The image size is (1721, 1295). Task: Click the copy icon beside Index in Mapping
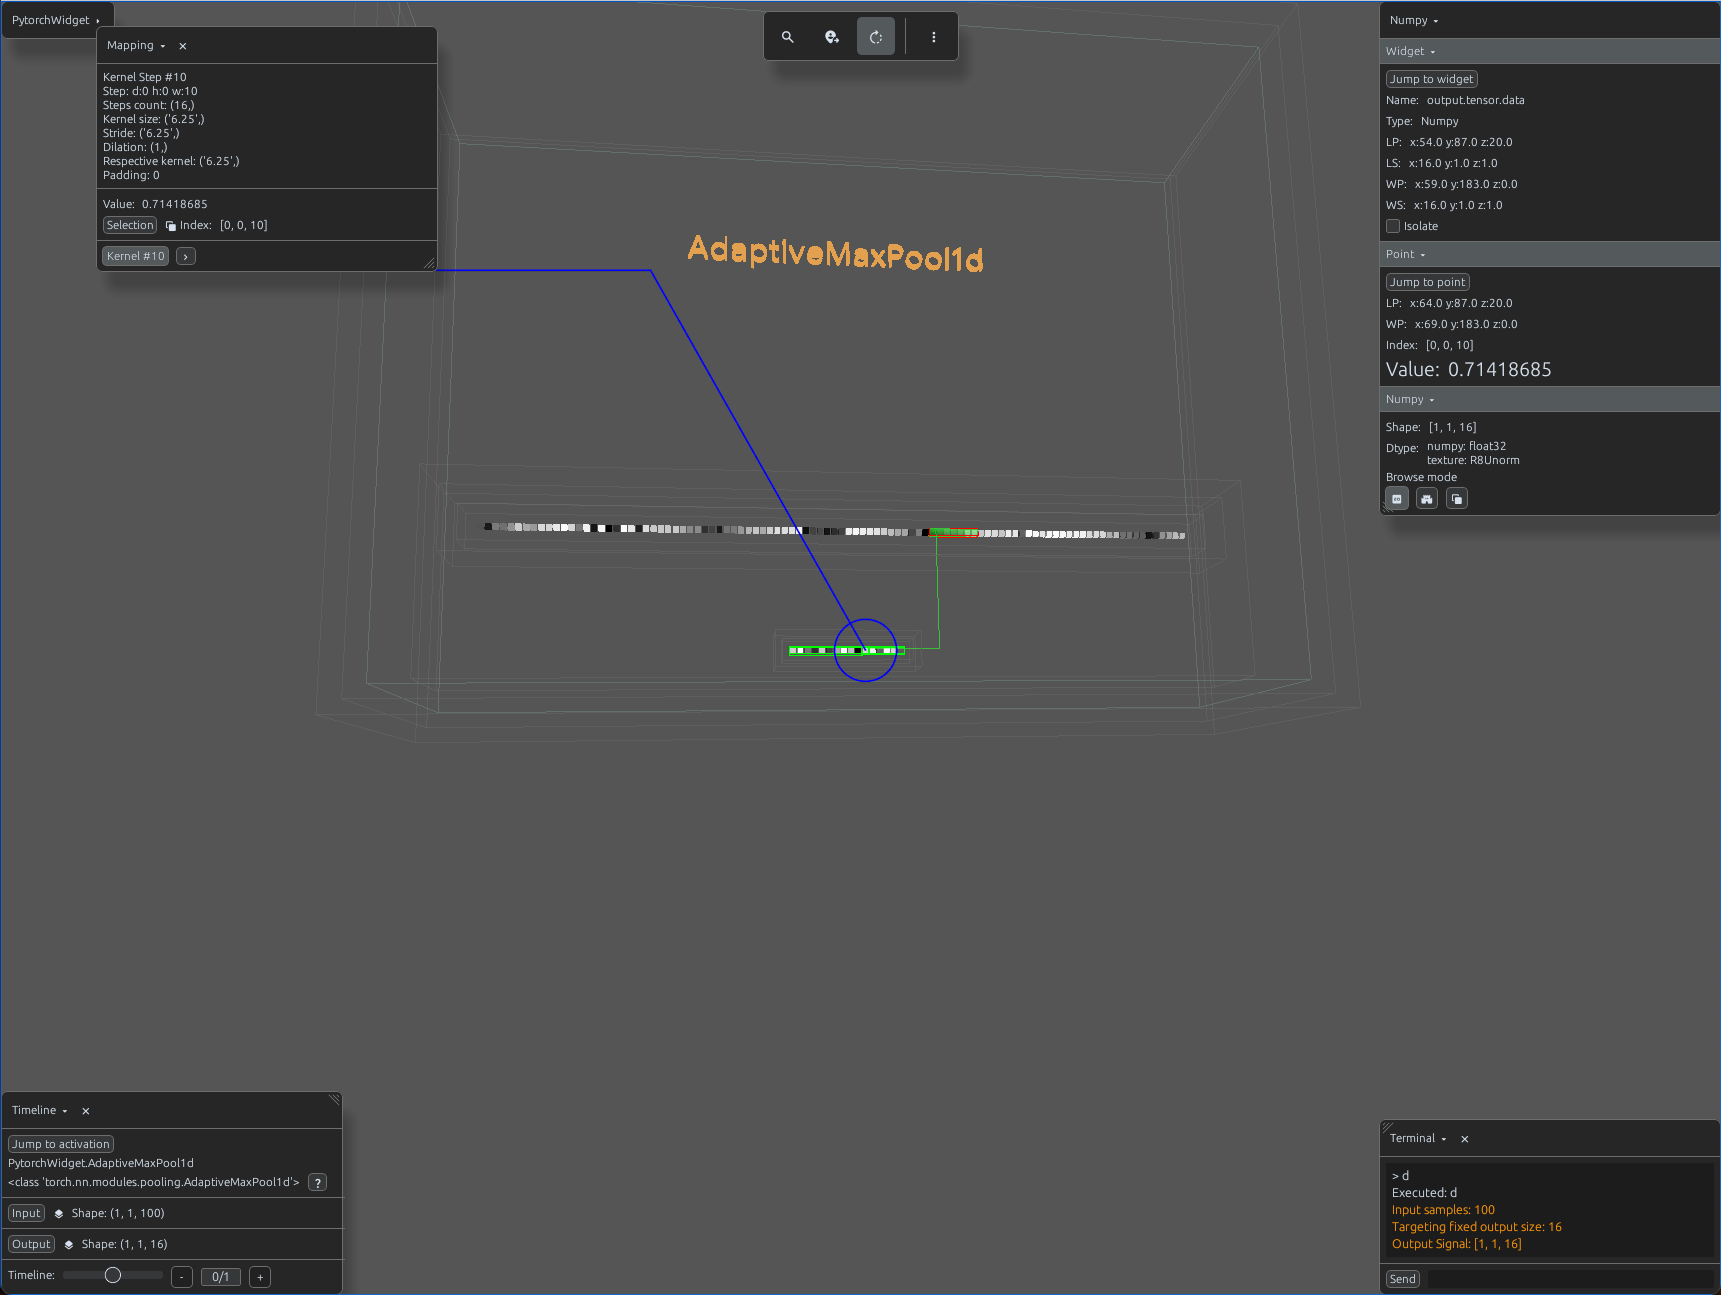tap(171, 226)
